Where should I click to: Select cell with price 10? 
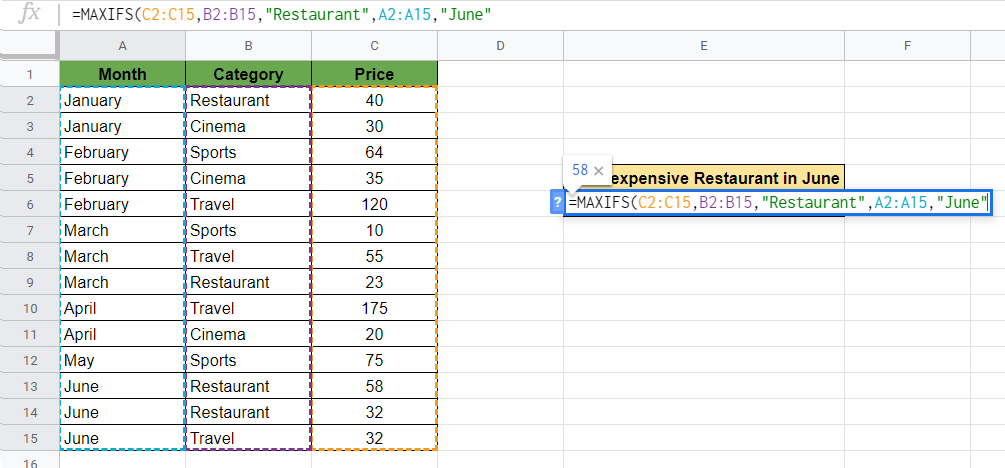click(374, 231)
